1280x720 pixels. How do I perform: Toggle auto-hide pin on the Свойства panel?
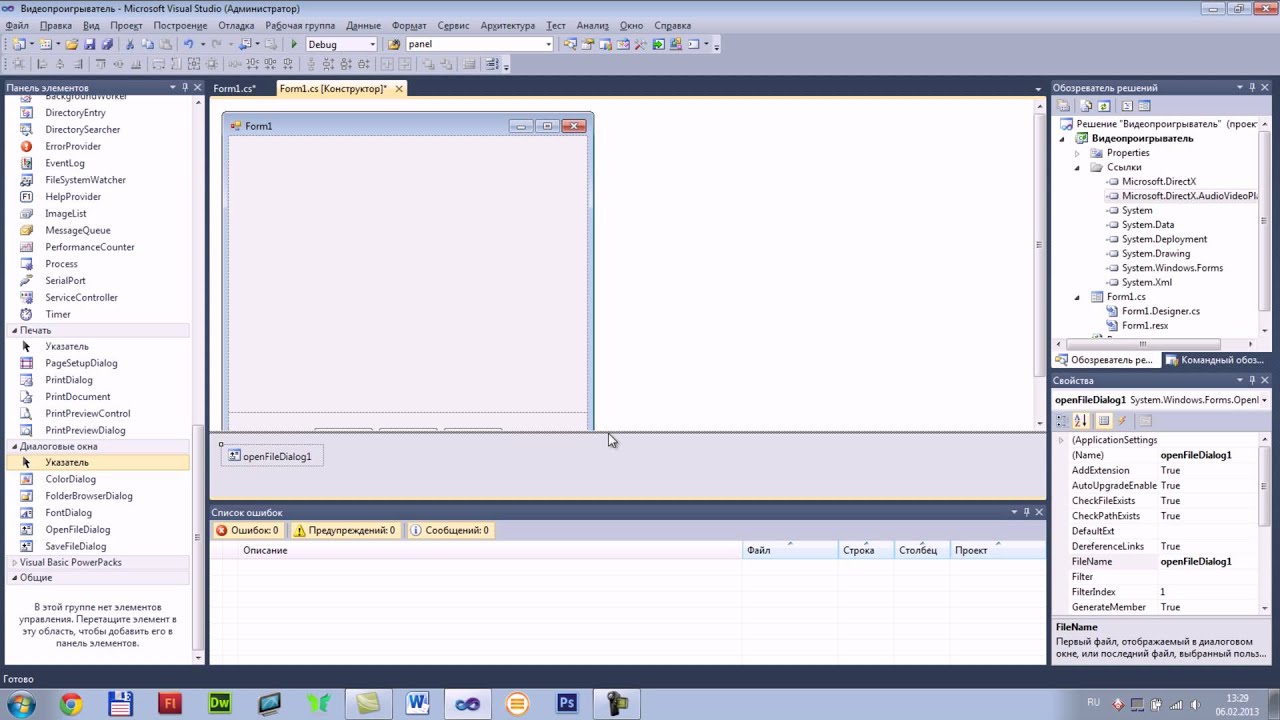coord(1252,380)
